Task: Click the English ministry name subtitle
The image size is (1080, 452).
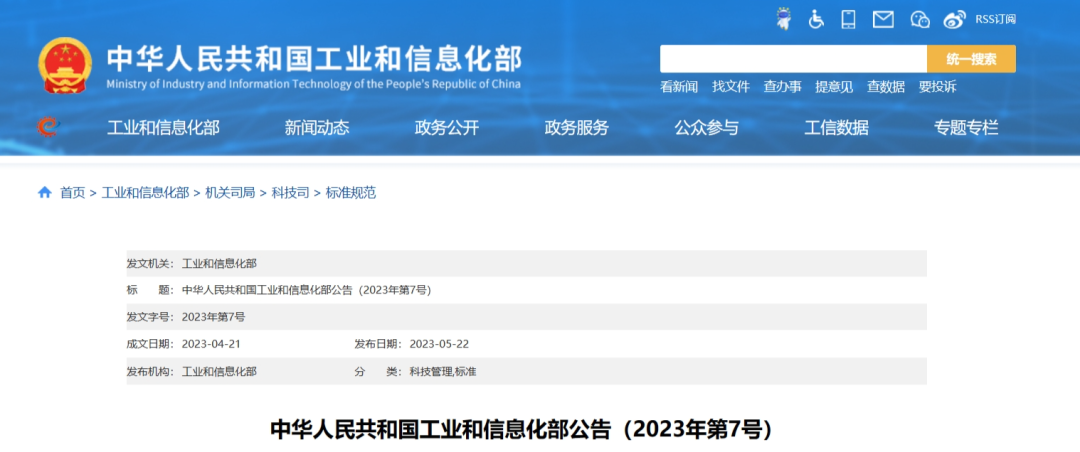Action: pyautogui.click(x=314, y=84)
